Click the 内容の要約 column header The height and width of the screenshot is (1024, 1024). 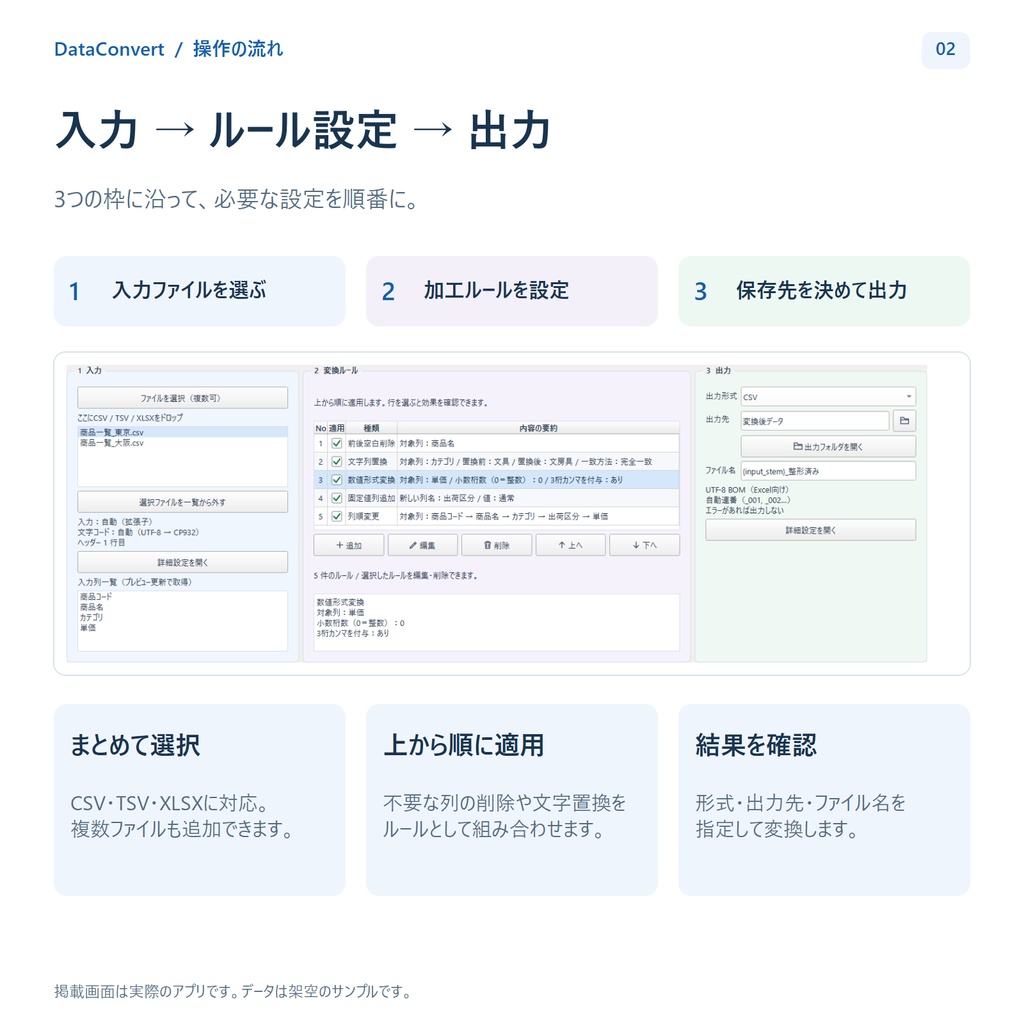[538, 428]
